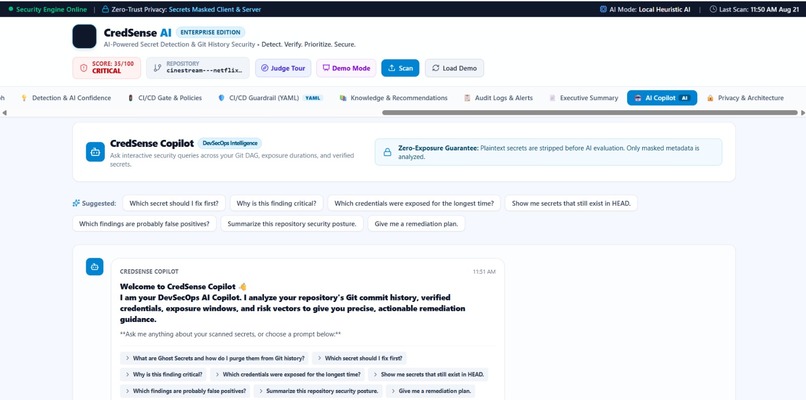Viewport: 806px width, 400px height.
Task: Click the clipboard icon beside Audit Logs & Alerts
Action: tap(467, 98)
